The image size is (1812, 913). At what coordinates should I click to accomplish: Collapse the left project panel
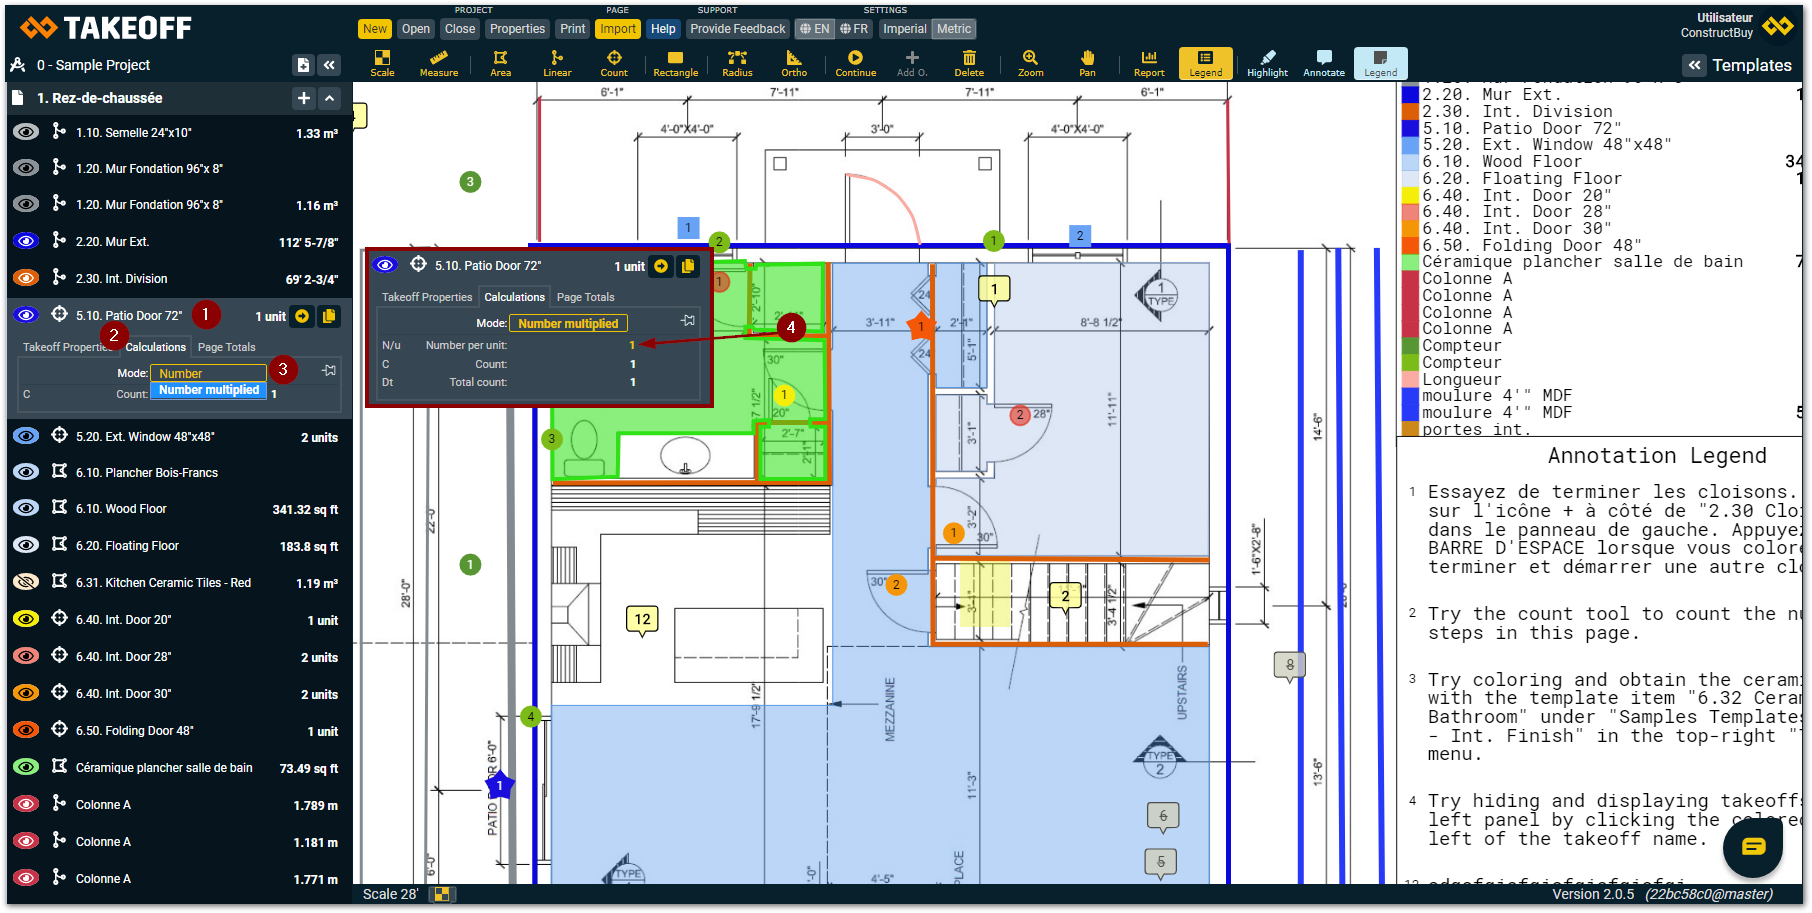[x=329, y=65]
